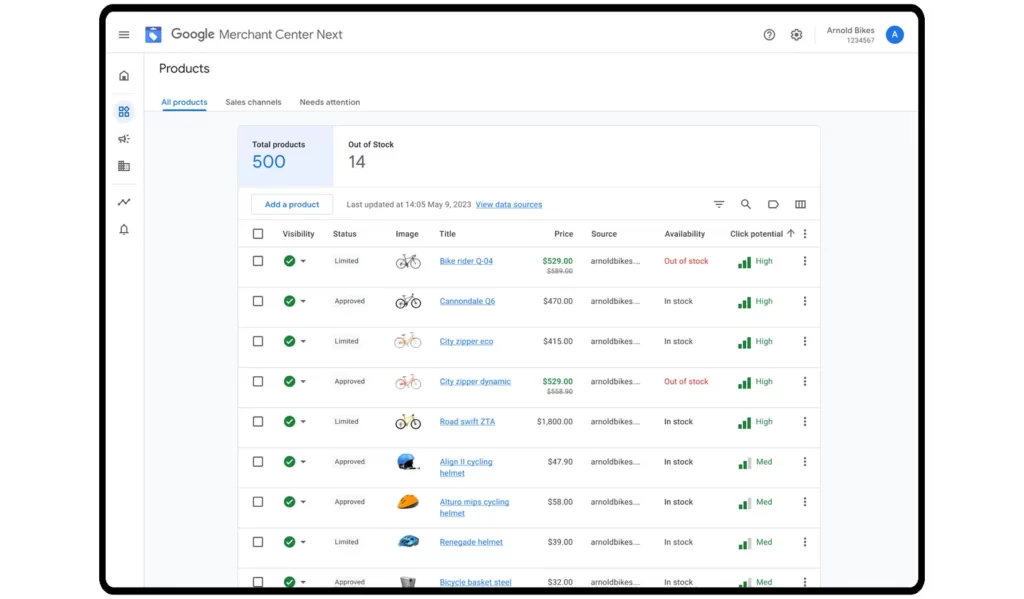Tick the select-all checkbox in header
Screen dimensions: 1024x599
click(x=258, y=234)
